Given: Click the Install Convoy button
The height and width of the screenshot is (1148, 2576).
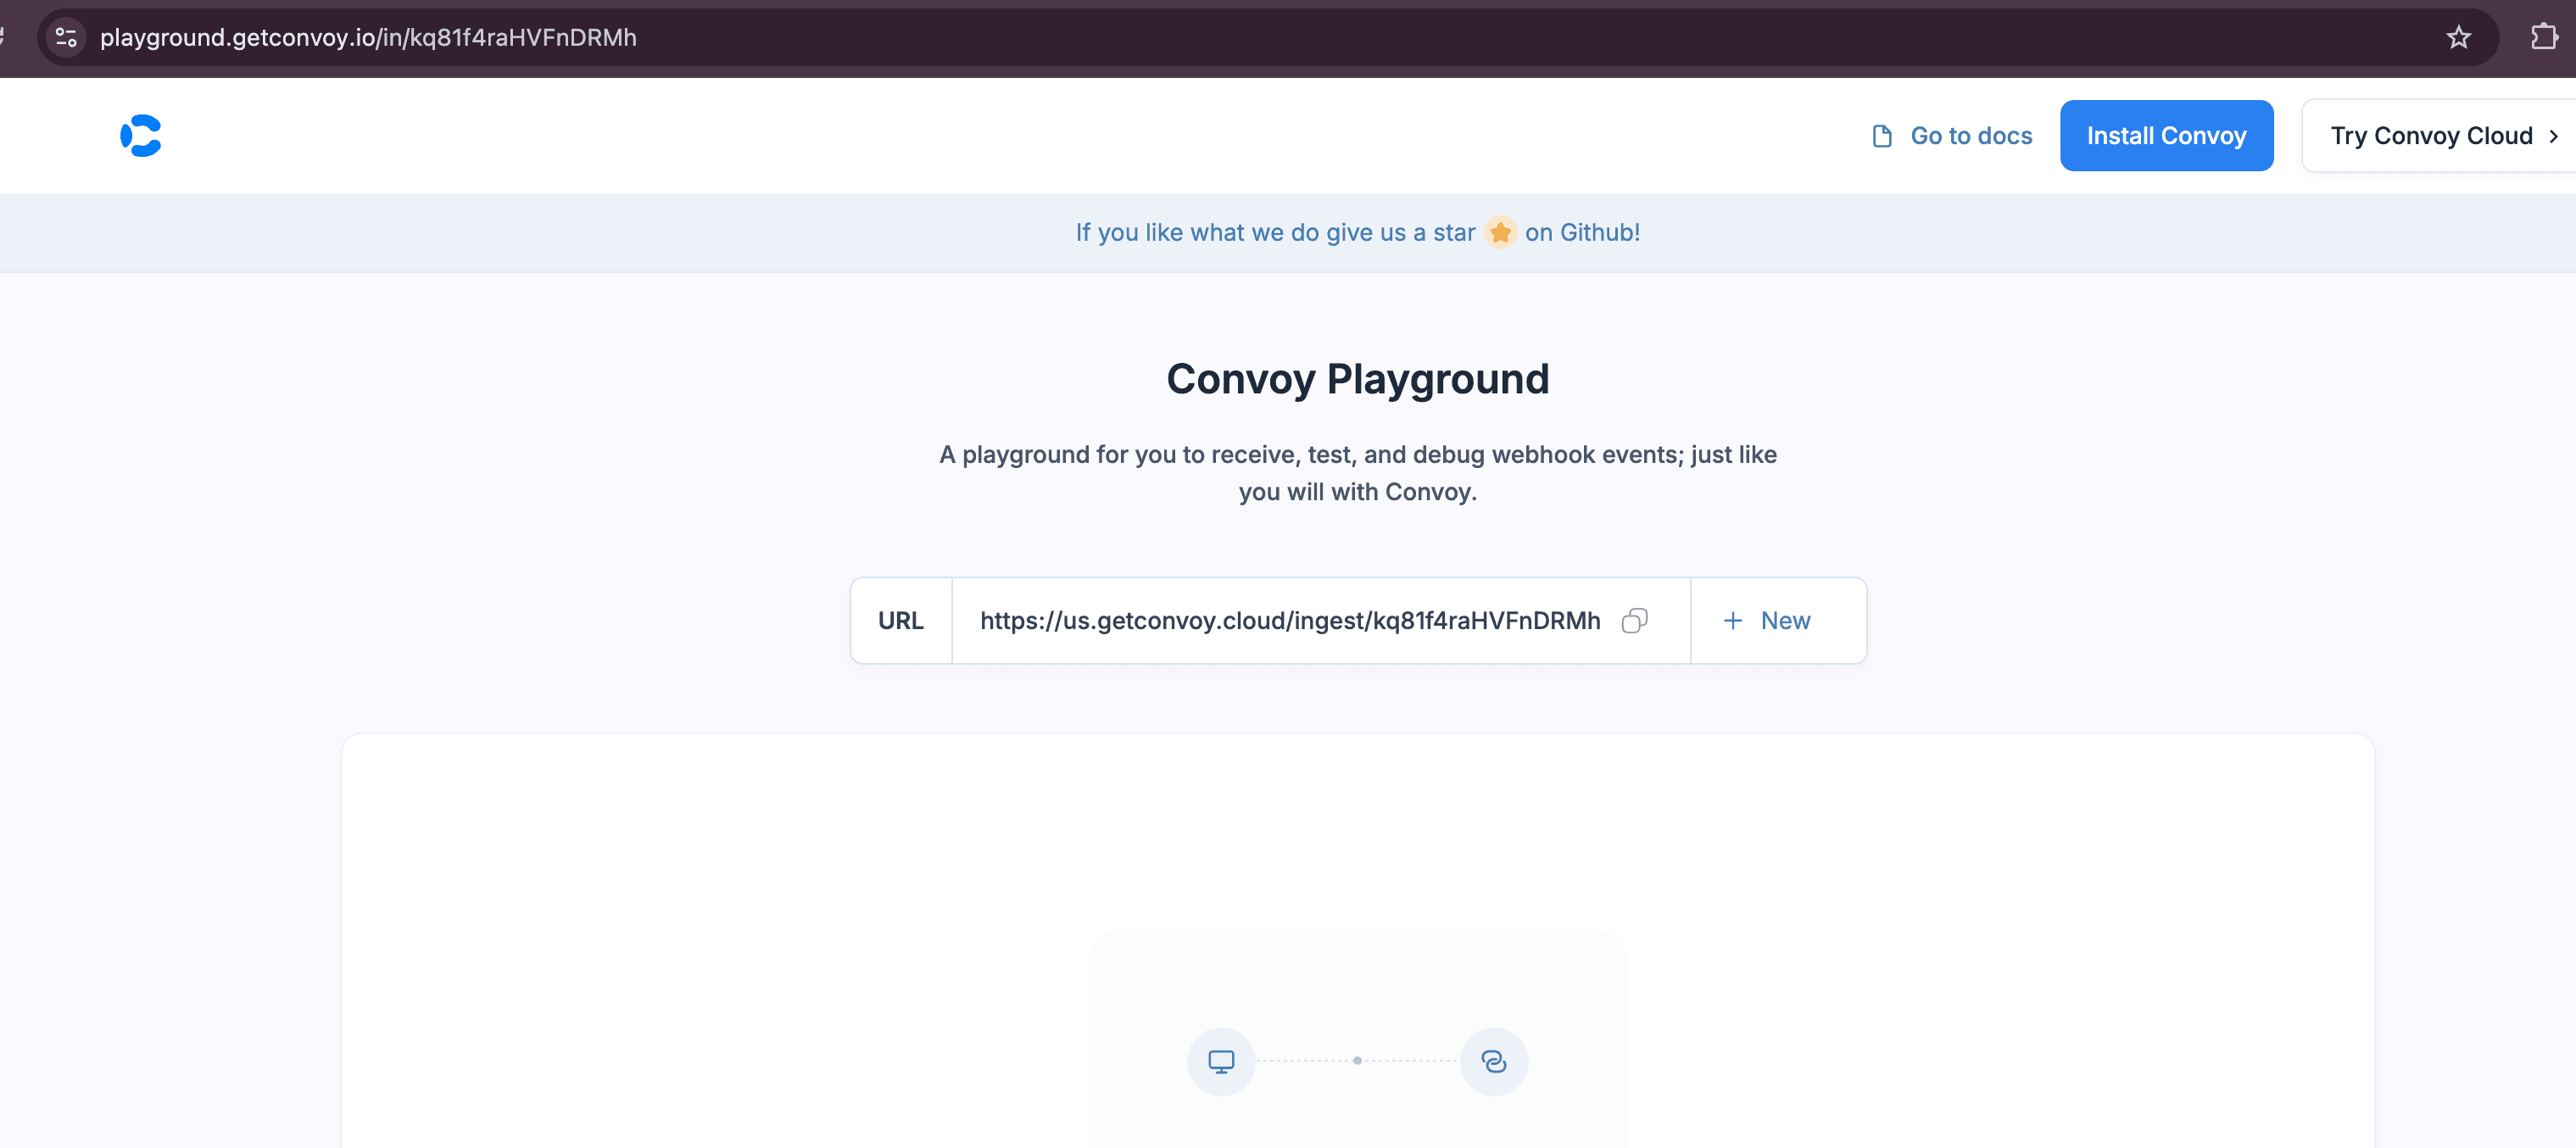Looking at the screenshot, I should click(2166, 136).
